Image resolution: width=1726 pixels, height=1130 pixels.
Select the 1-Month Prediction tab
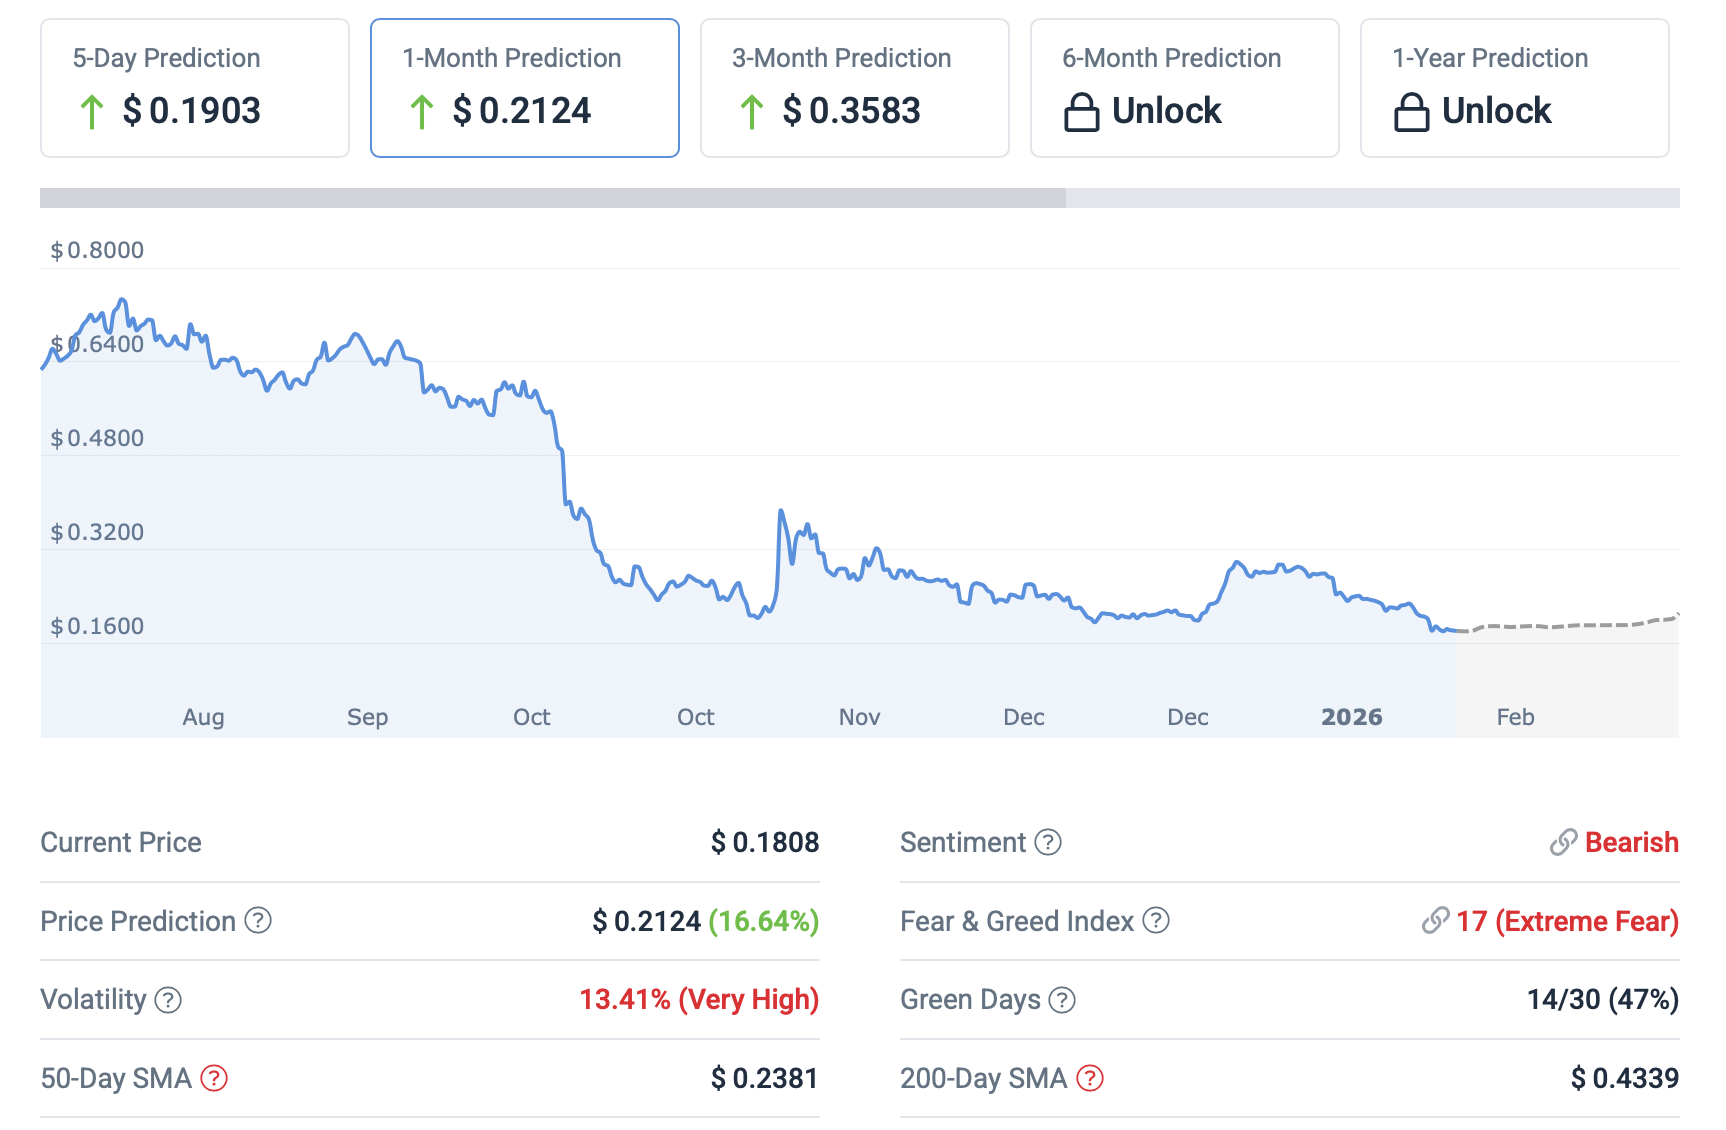click(x=525, y=88)
